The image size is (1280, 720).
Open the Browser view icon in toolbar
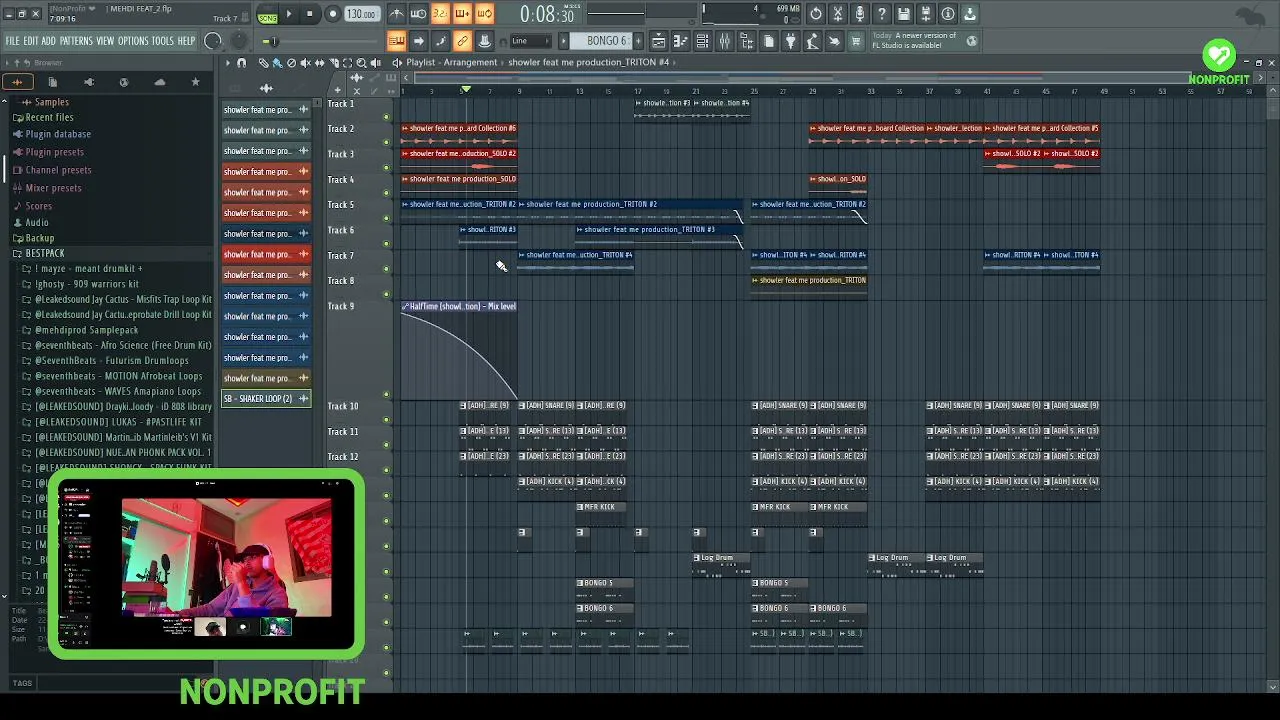tap(747, 41)
